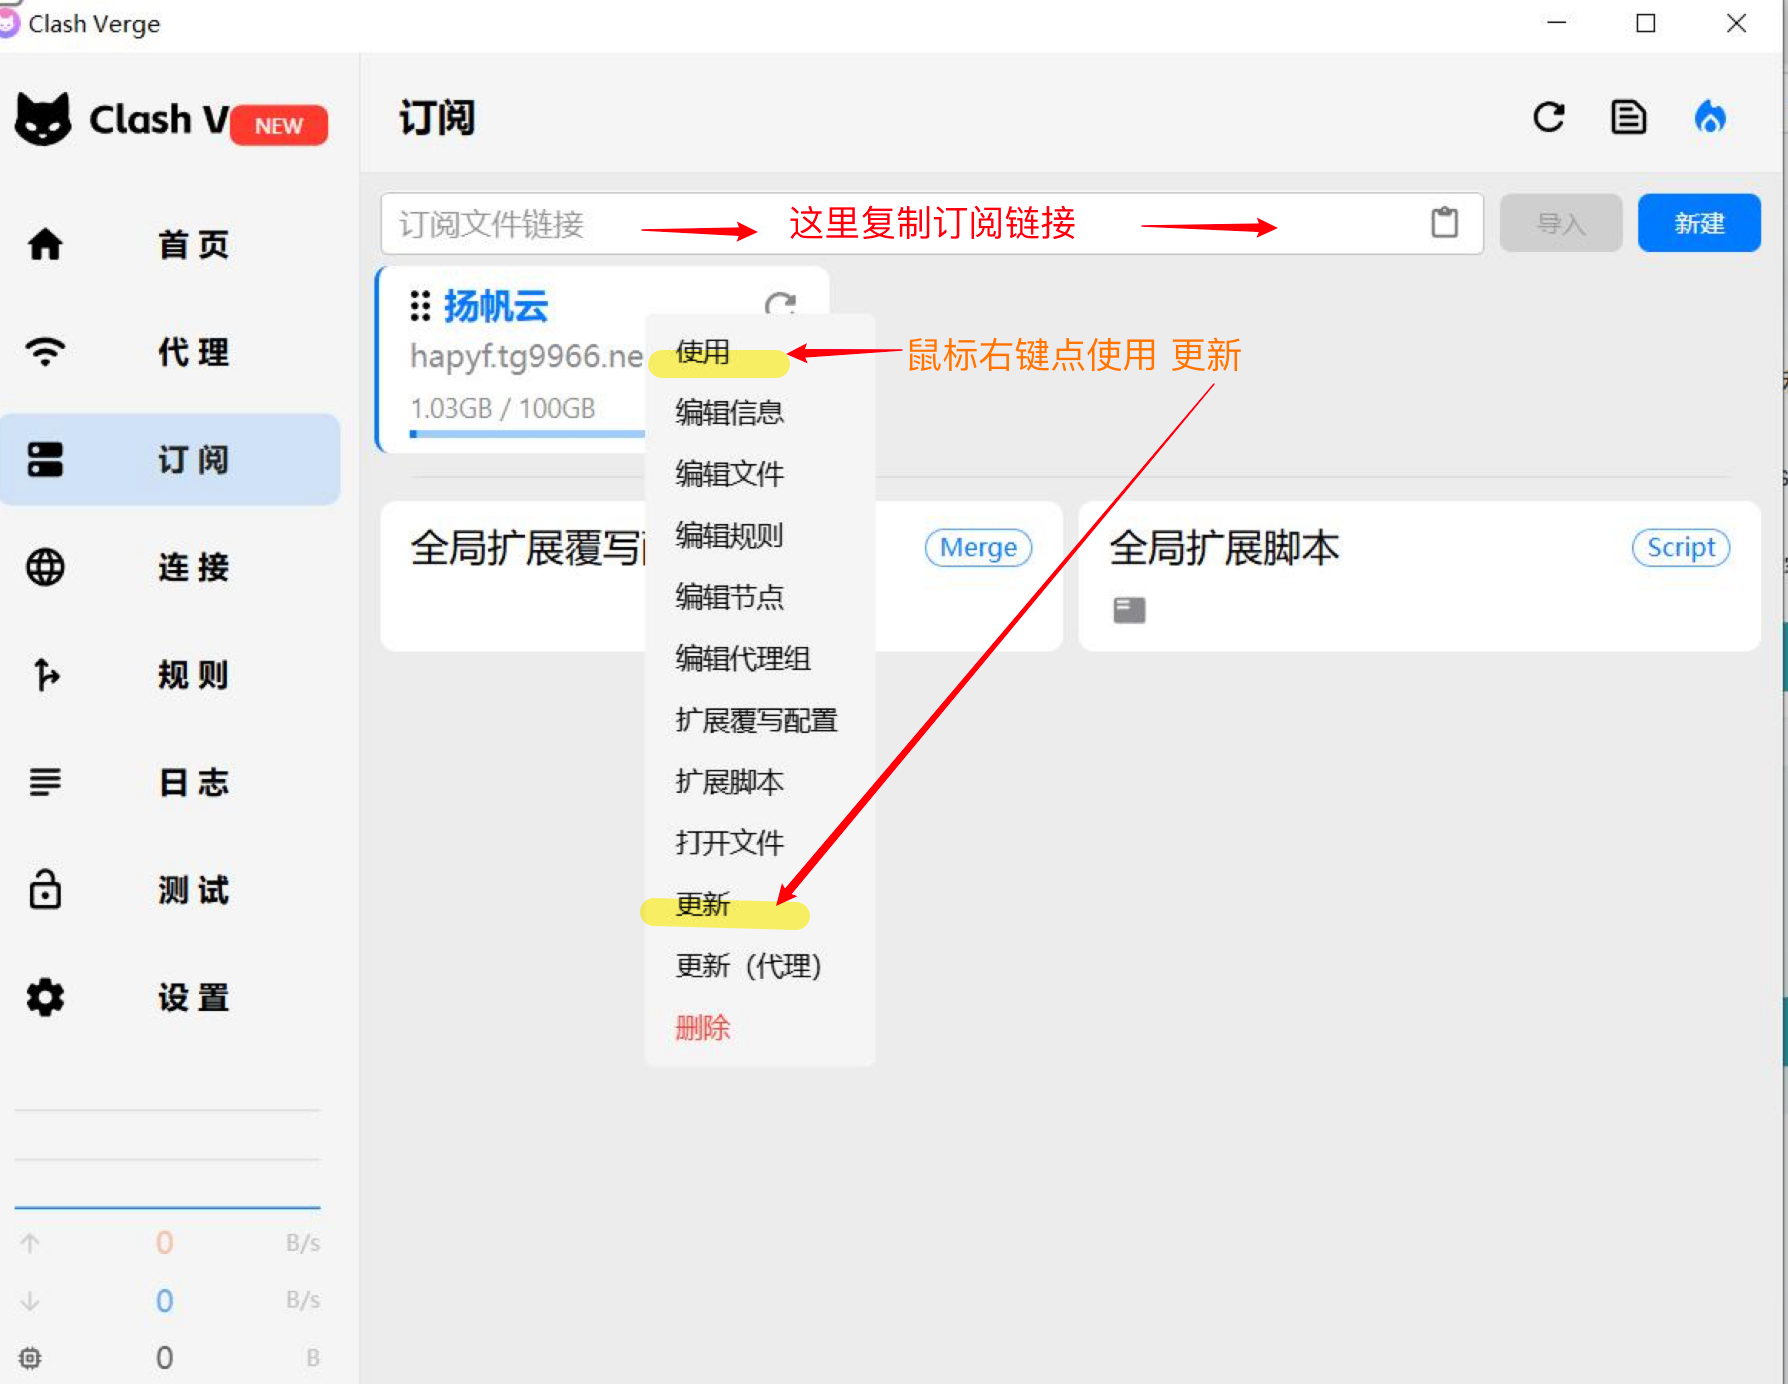
Task: Refresh all subscriptions via header refresh icon
Action: tap(1549, 117)
